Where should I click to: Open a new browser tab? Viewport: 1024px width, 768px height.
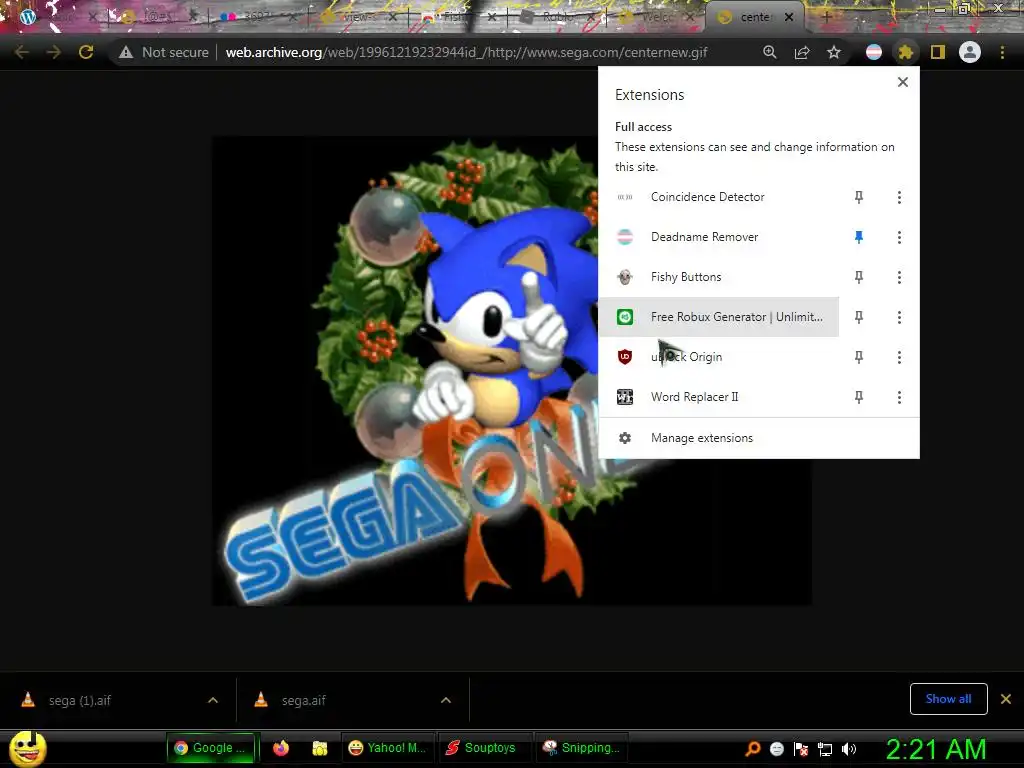pyautogui.click(x=826, y=17)
